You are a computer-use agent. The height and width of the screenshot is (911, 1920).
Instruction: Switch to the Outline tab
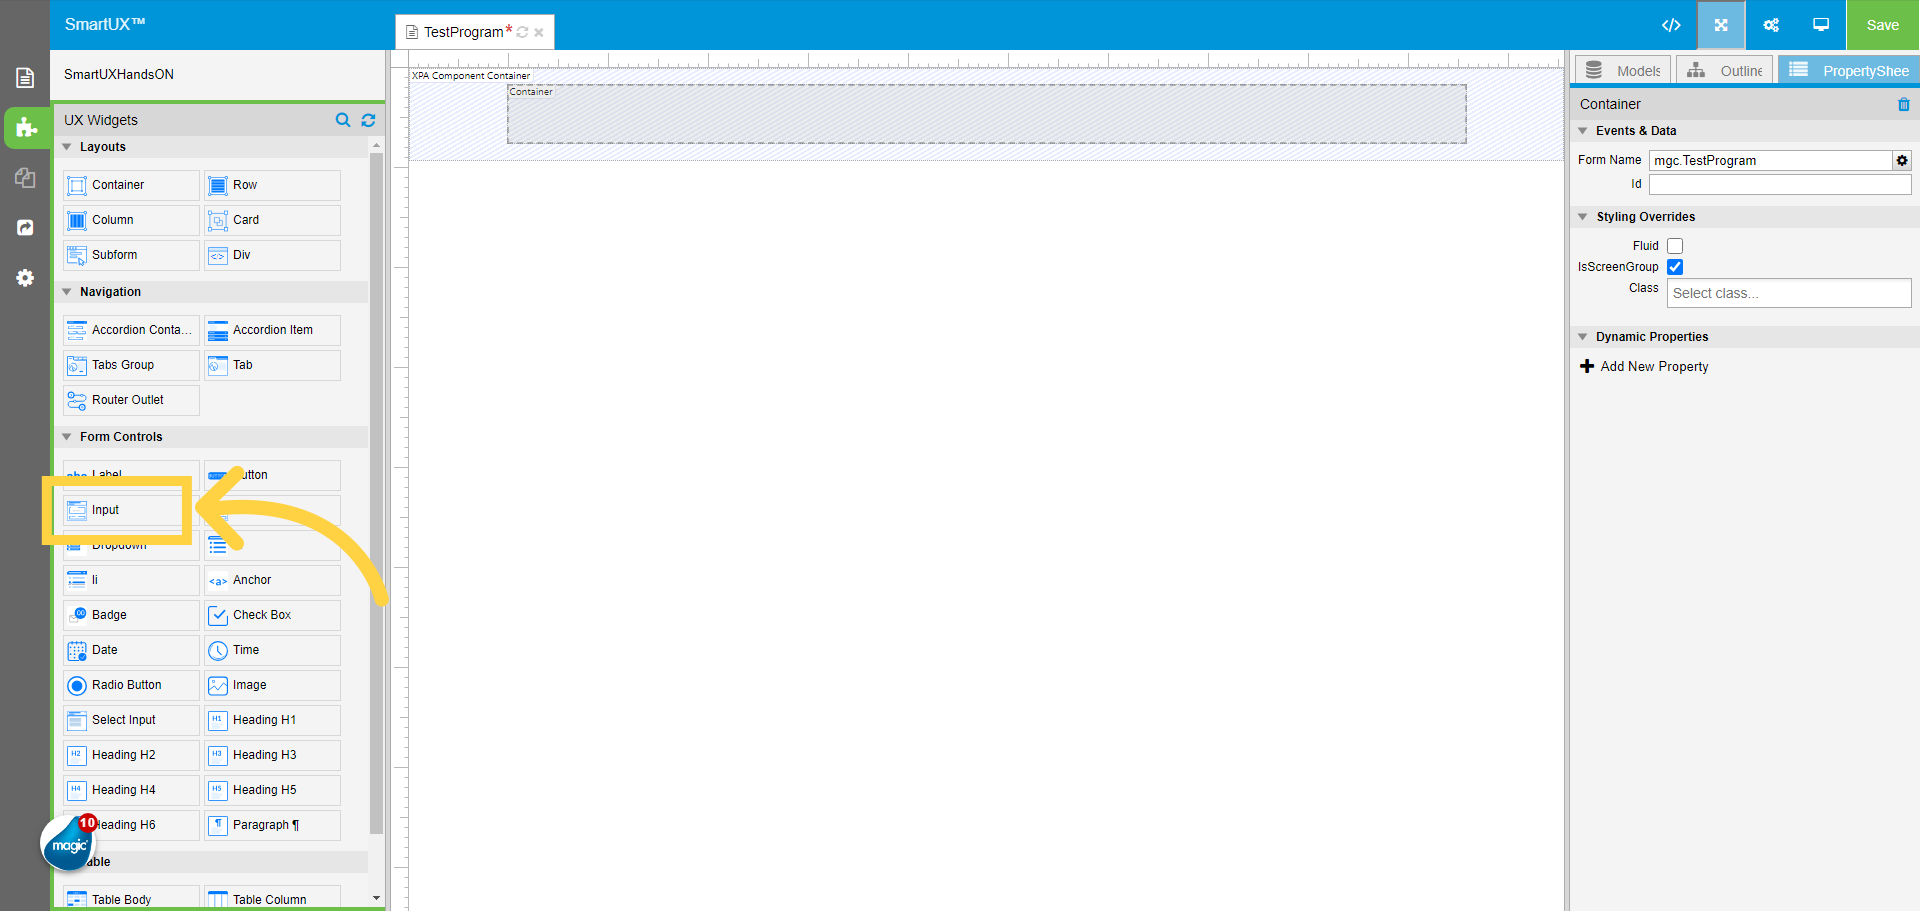1725,71
